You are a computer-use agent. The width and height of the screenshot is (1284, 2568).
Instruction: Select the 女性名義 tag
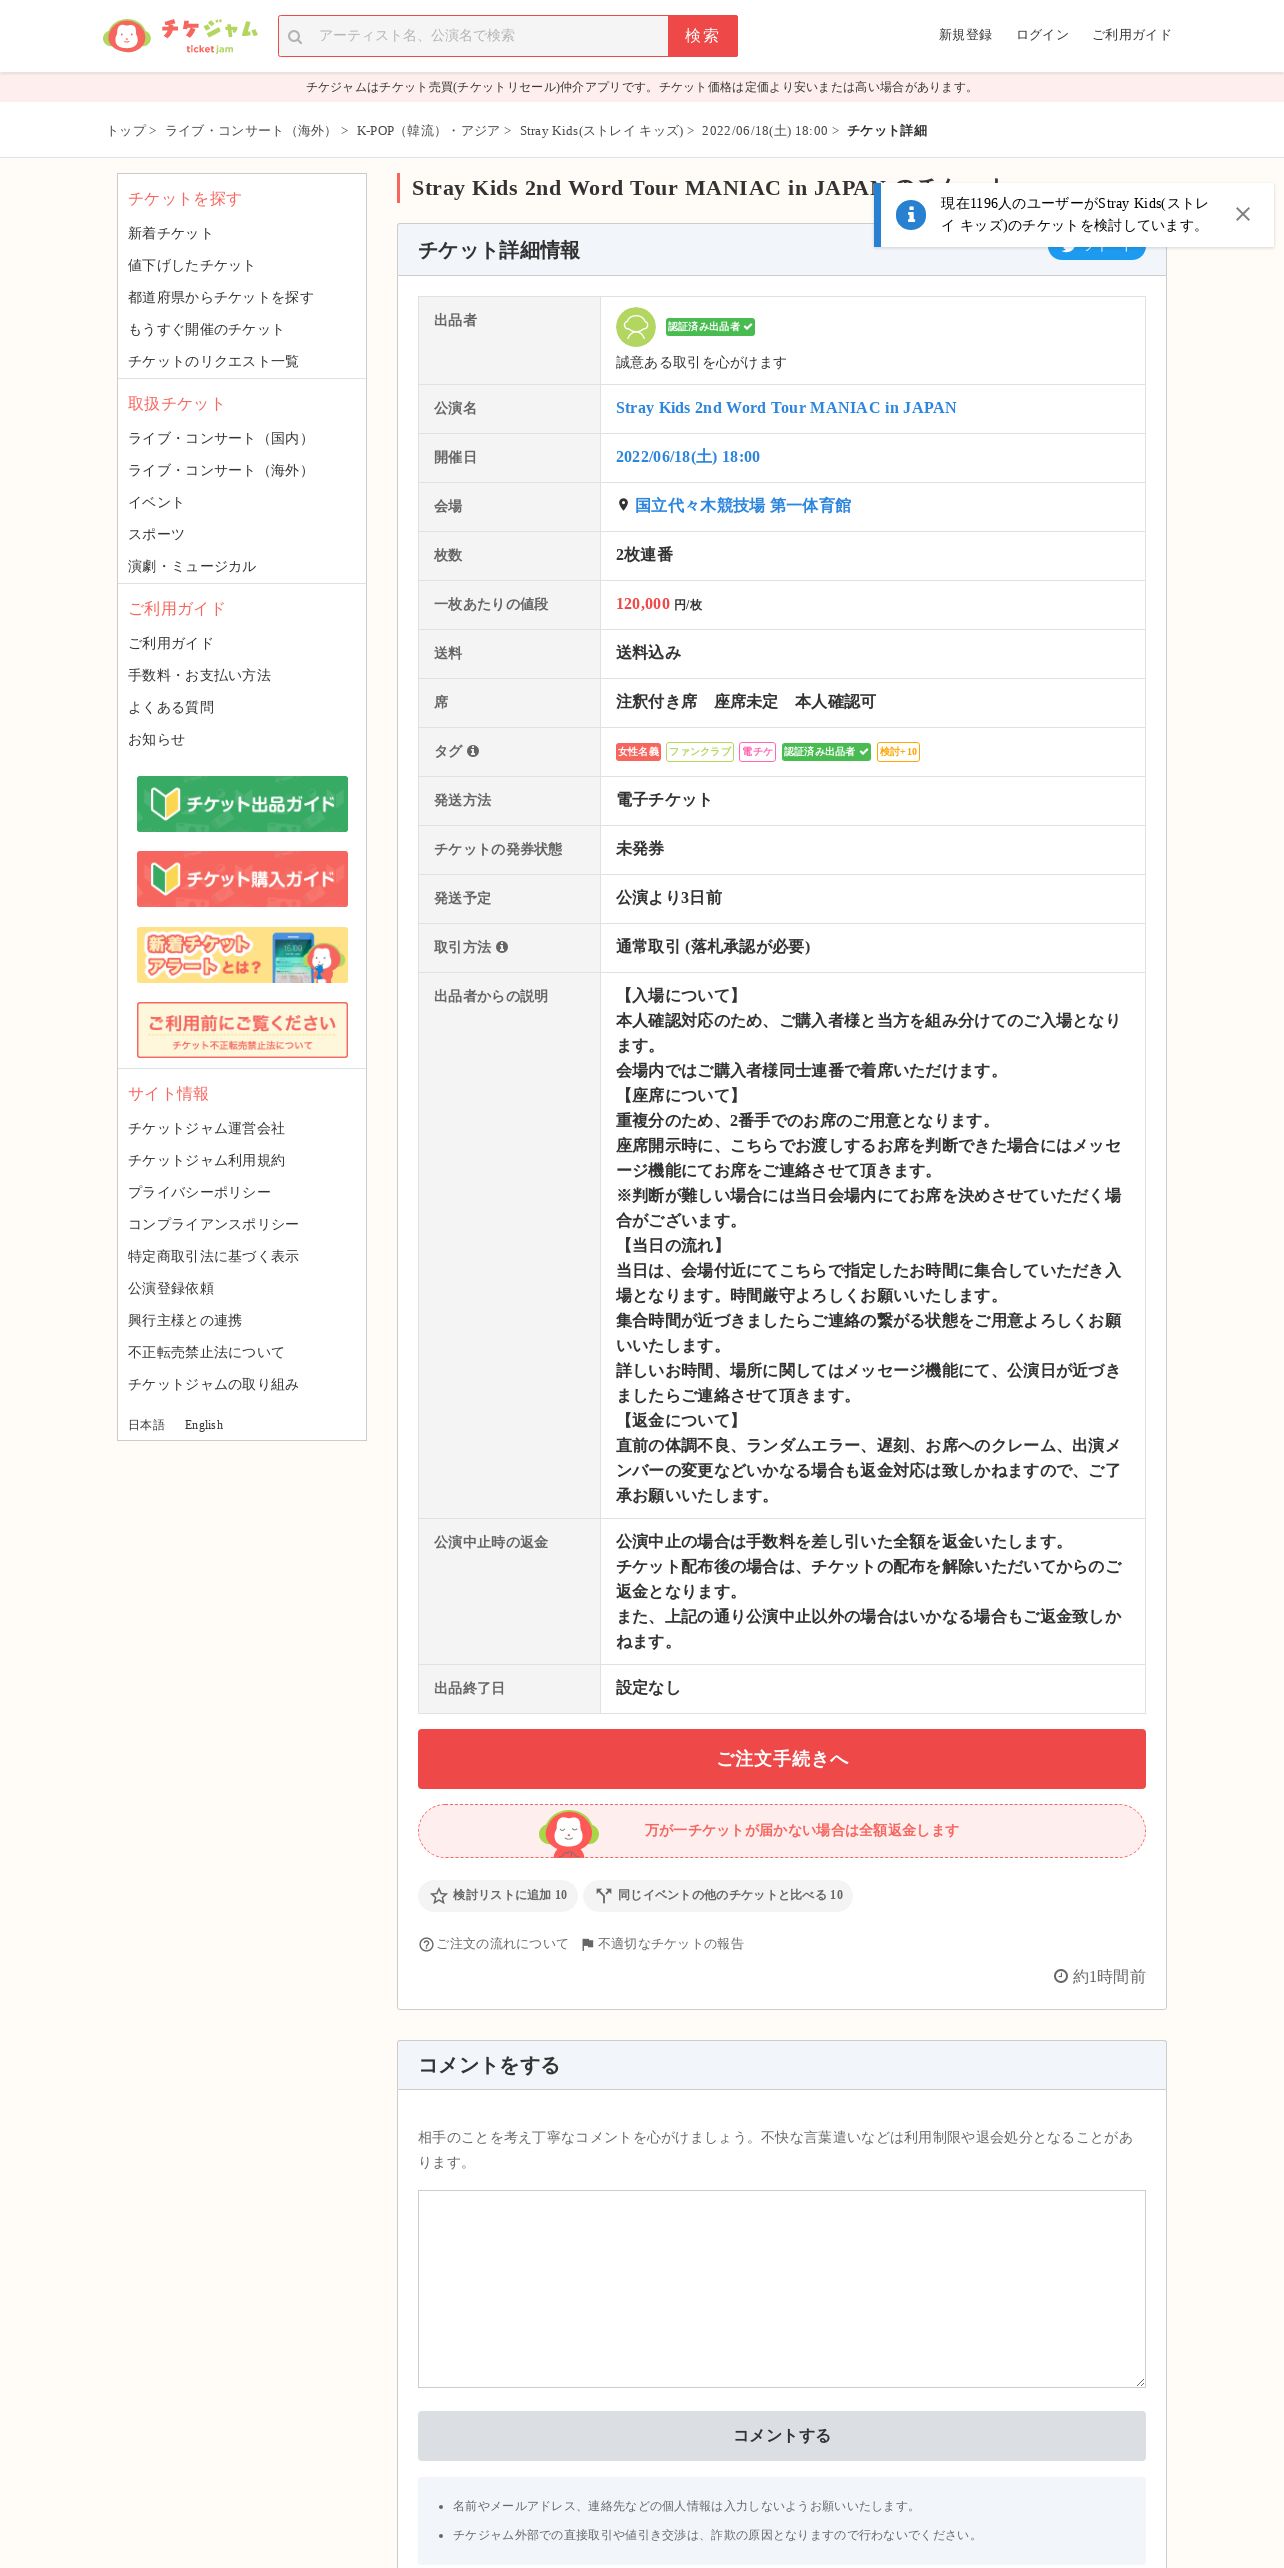click(x=638, y=752)
